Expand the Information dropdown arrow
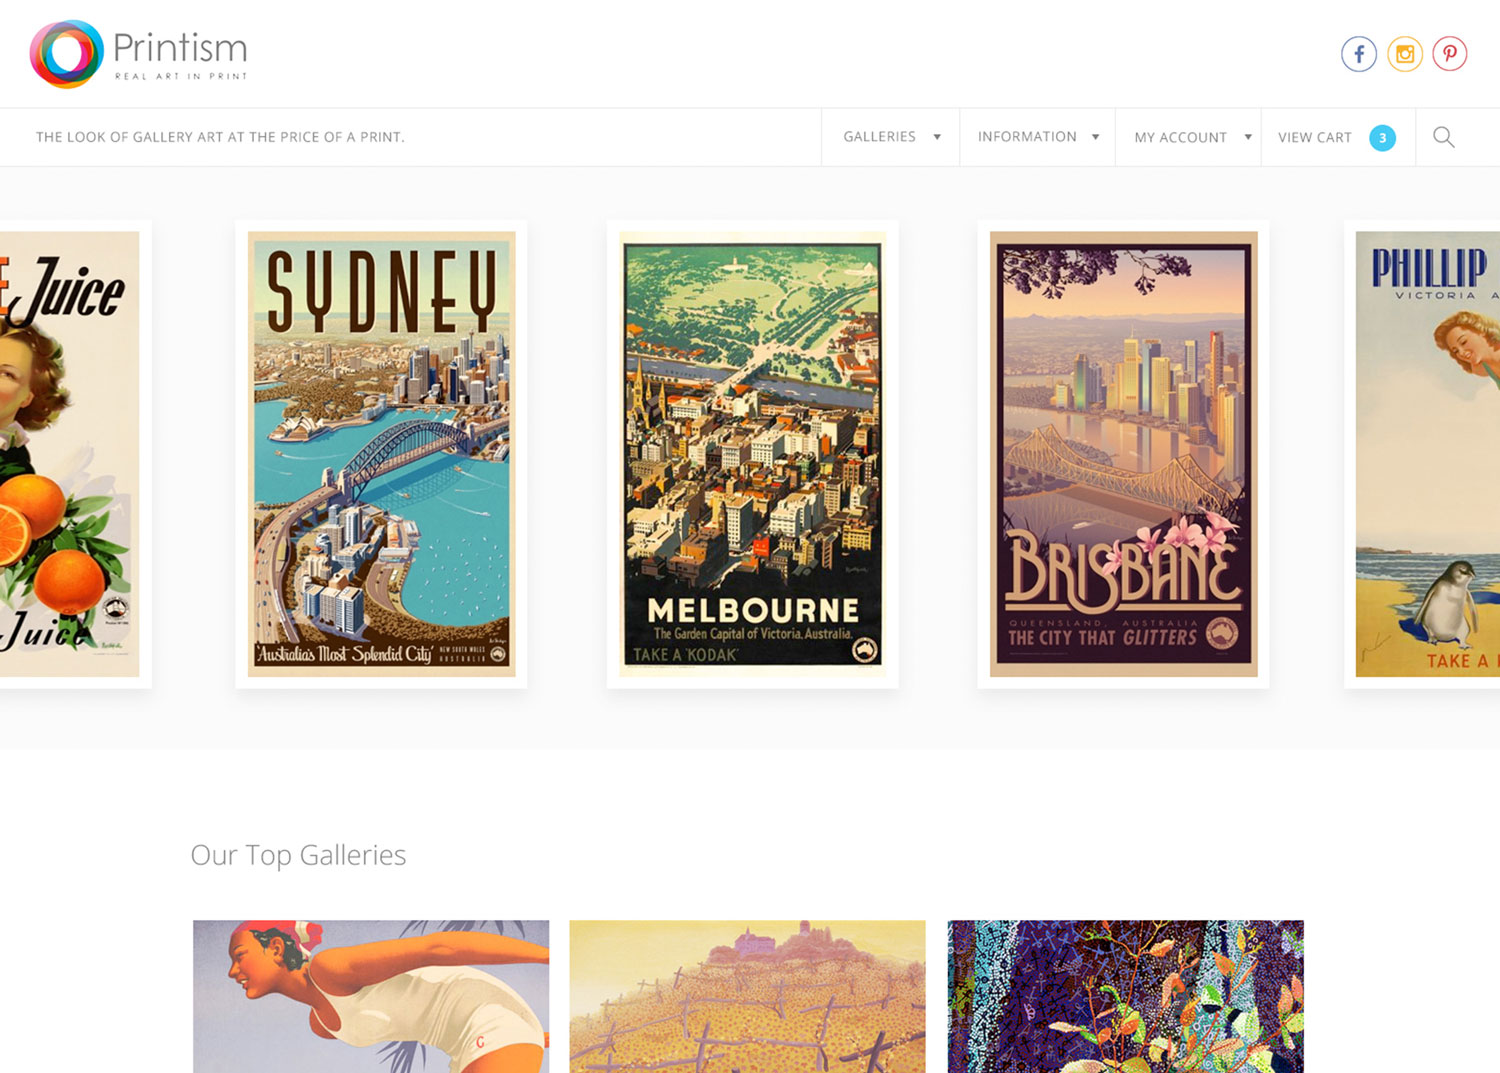 click(1095, 137)
